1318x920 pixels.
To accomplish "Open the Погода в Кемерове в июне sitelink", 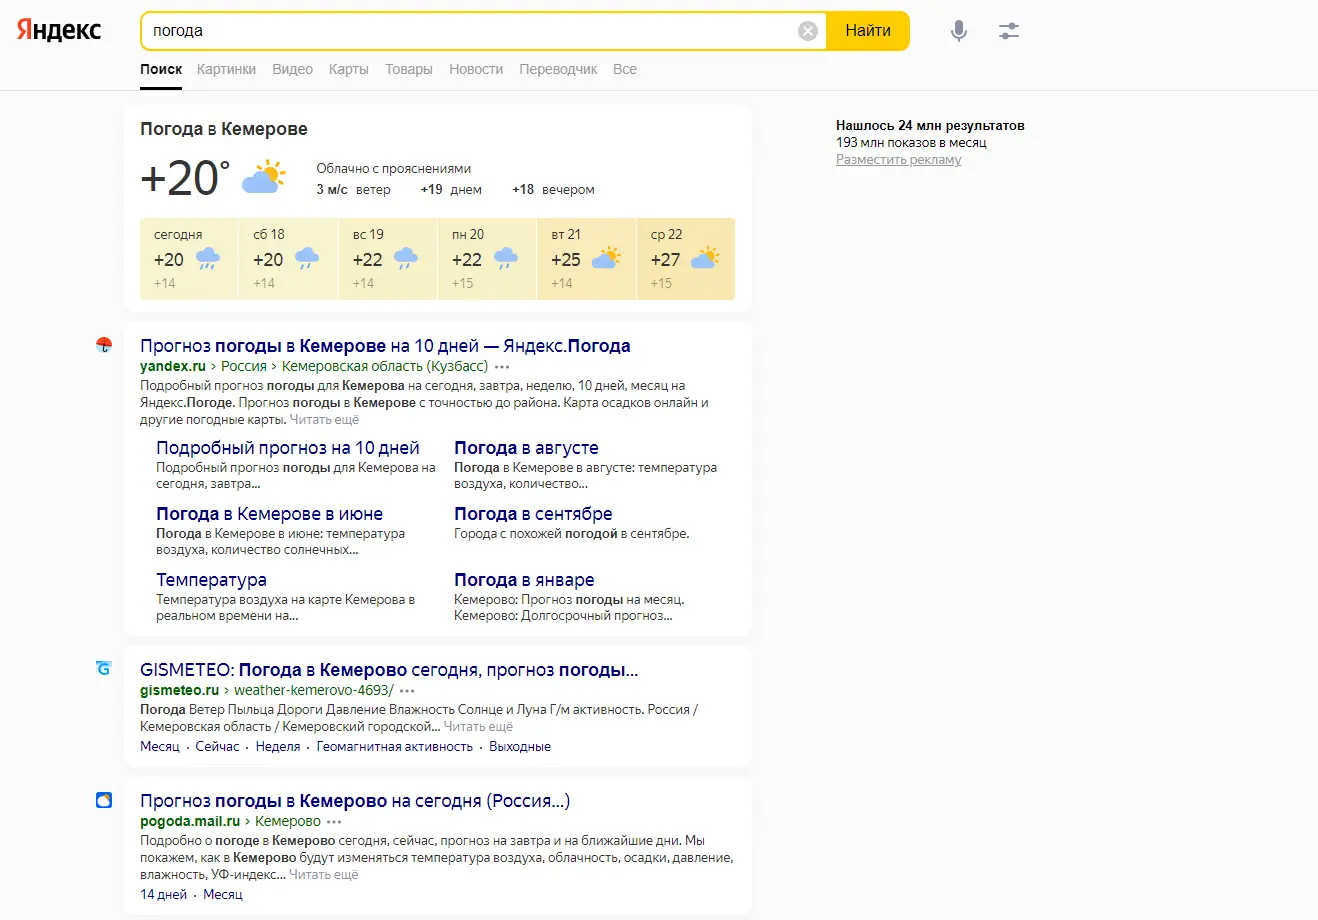I will tap(269, 514).
